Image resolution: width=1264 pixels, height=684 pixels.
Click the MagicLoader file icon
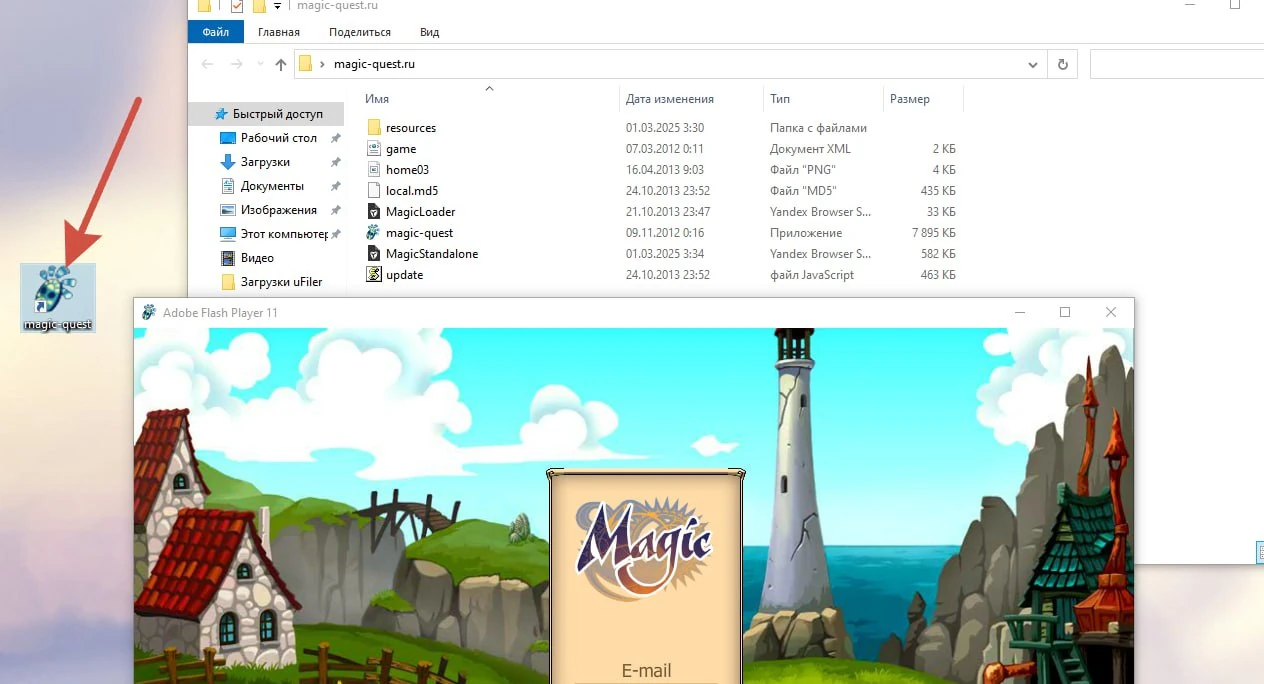[x=374, y=212]
